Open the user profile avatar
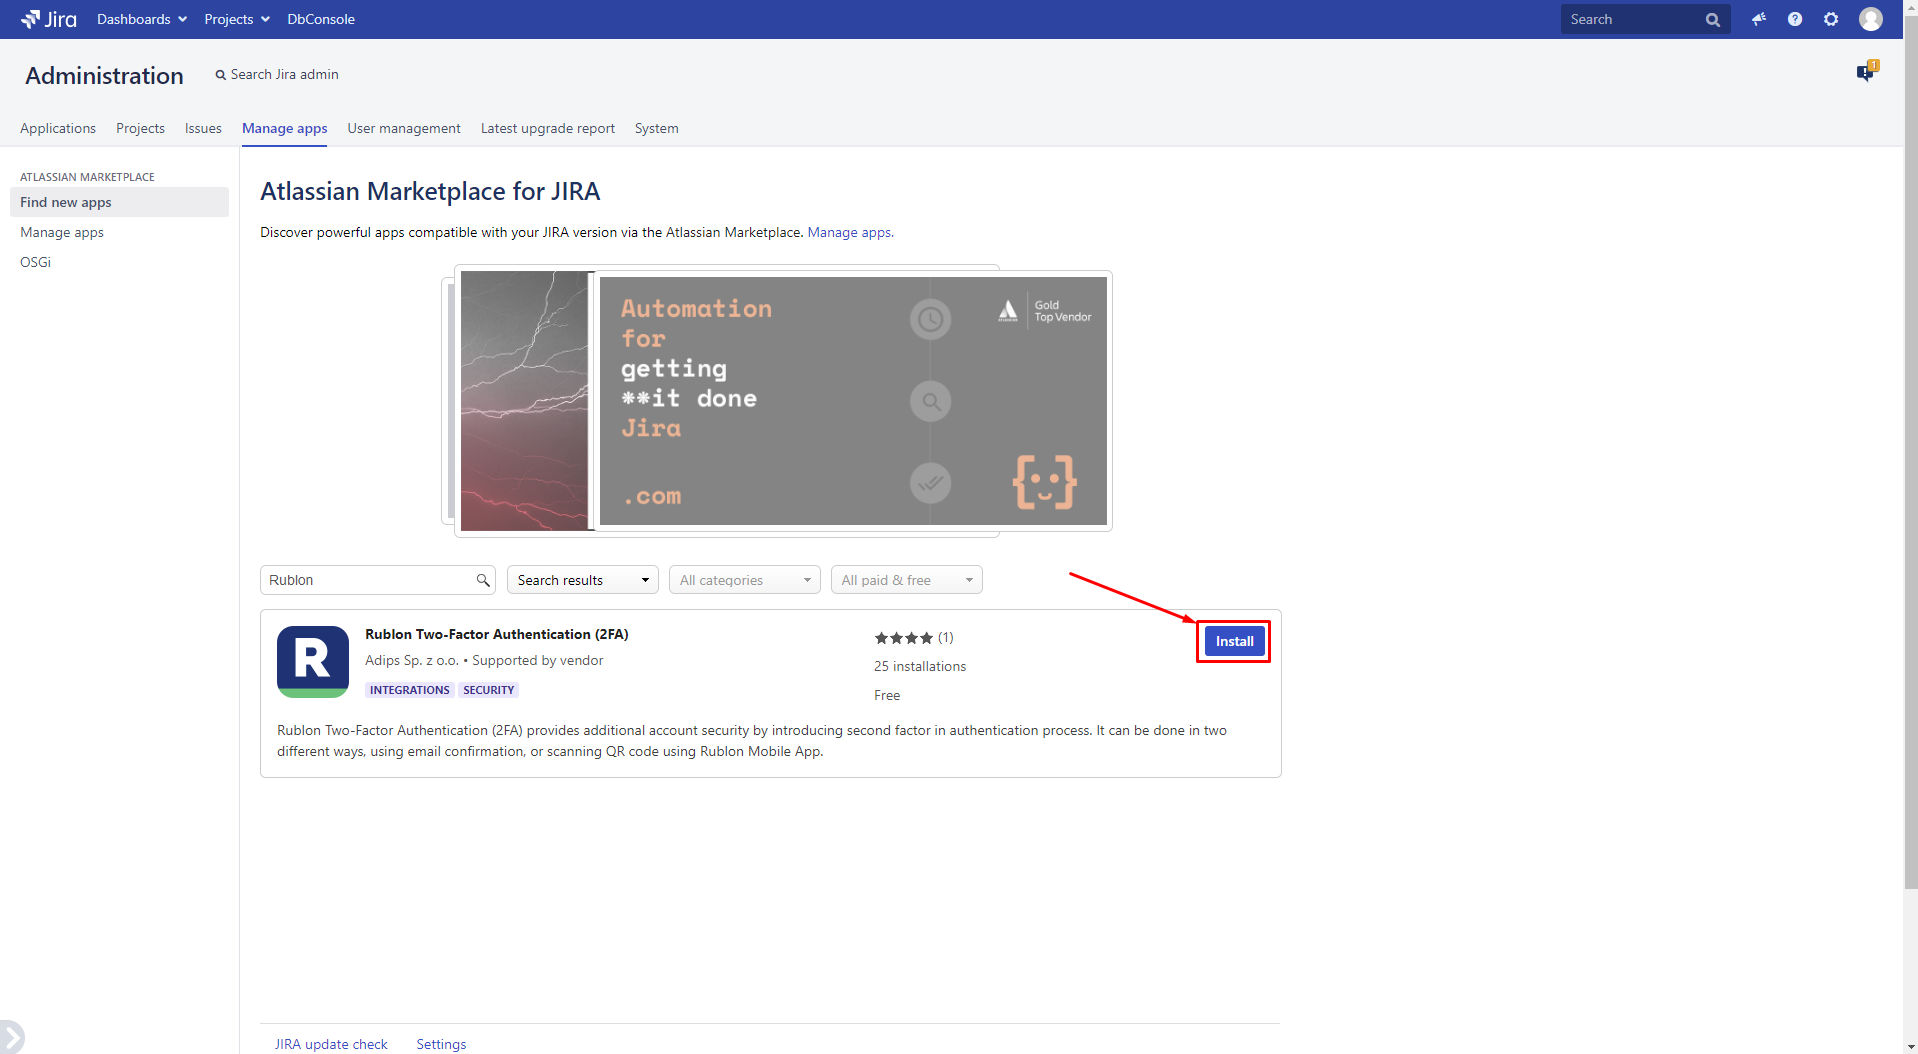Viewport: 1918px width, 1054px height. (1870, 19)
